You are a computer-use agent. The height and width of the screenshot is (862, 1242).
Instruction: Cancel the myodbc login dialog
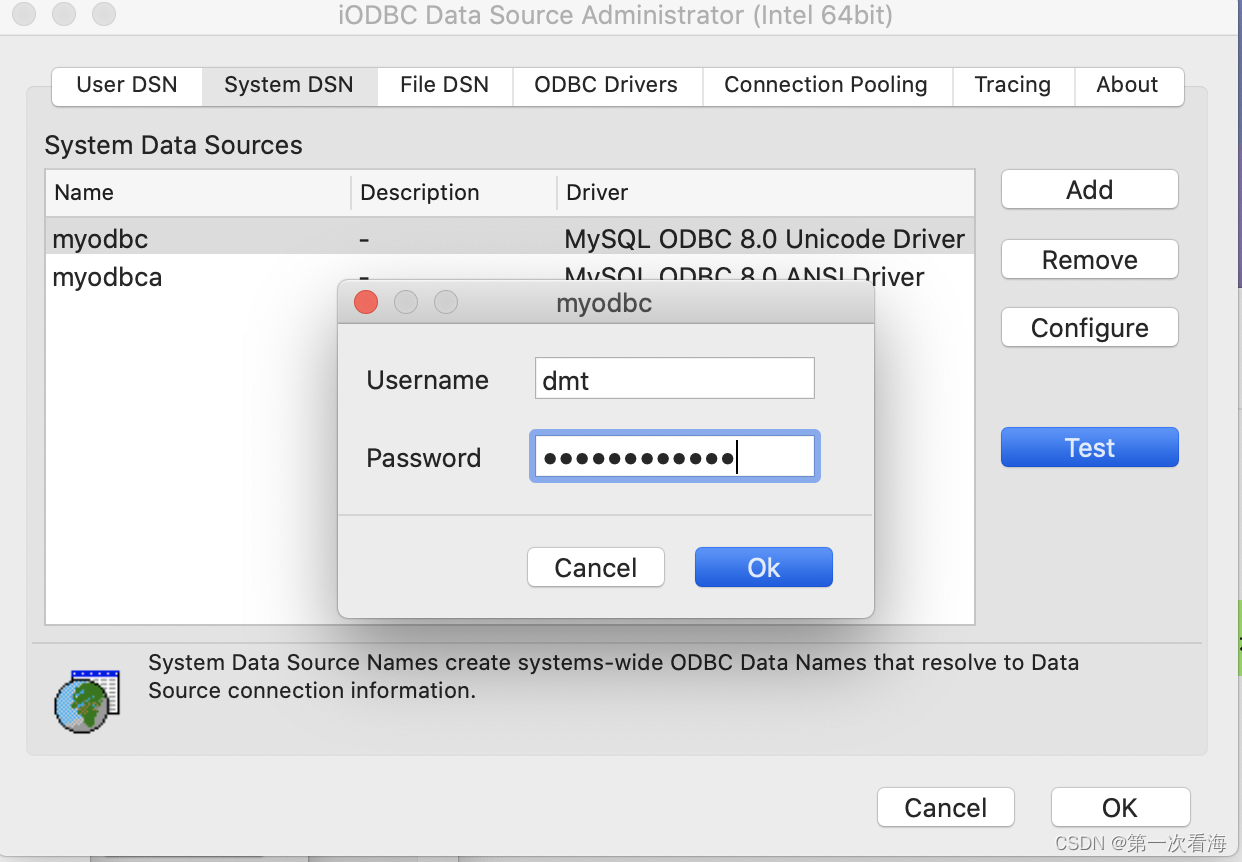pyautogui.click(x=596, y=568)
